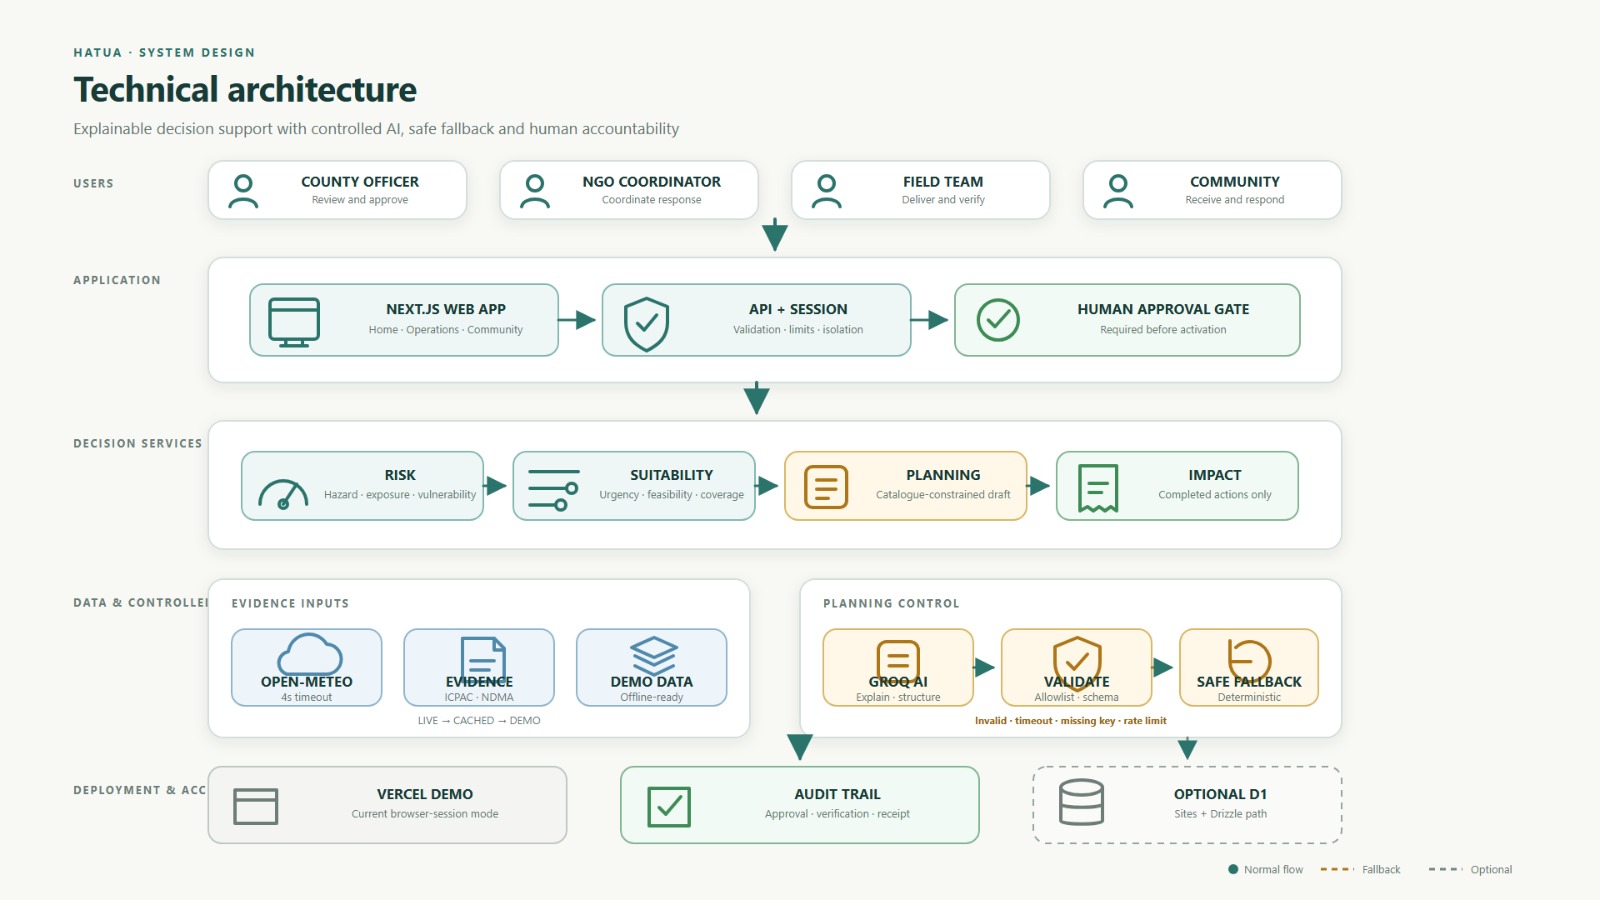This screenshot has height=900, width=1600.
Task: Click the PLANNING CONTROL panel heading
Action: tap(891, 603)
